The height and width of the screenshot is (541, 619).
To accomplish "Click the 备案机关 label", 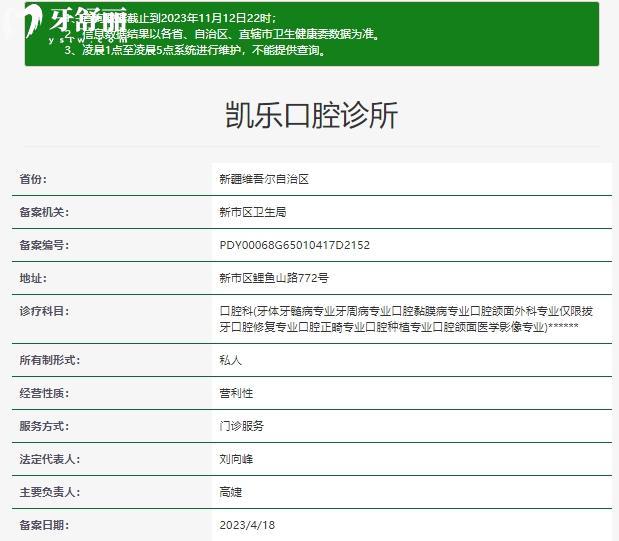I will pos(44,212).
